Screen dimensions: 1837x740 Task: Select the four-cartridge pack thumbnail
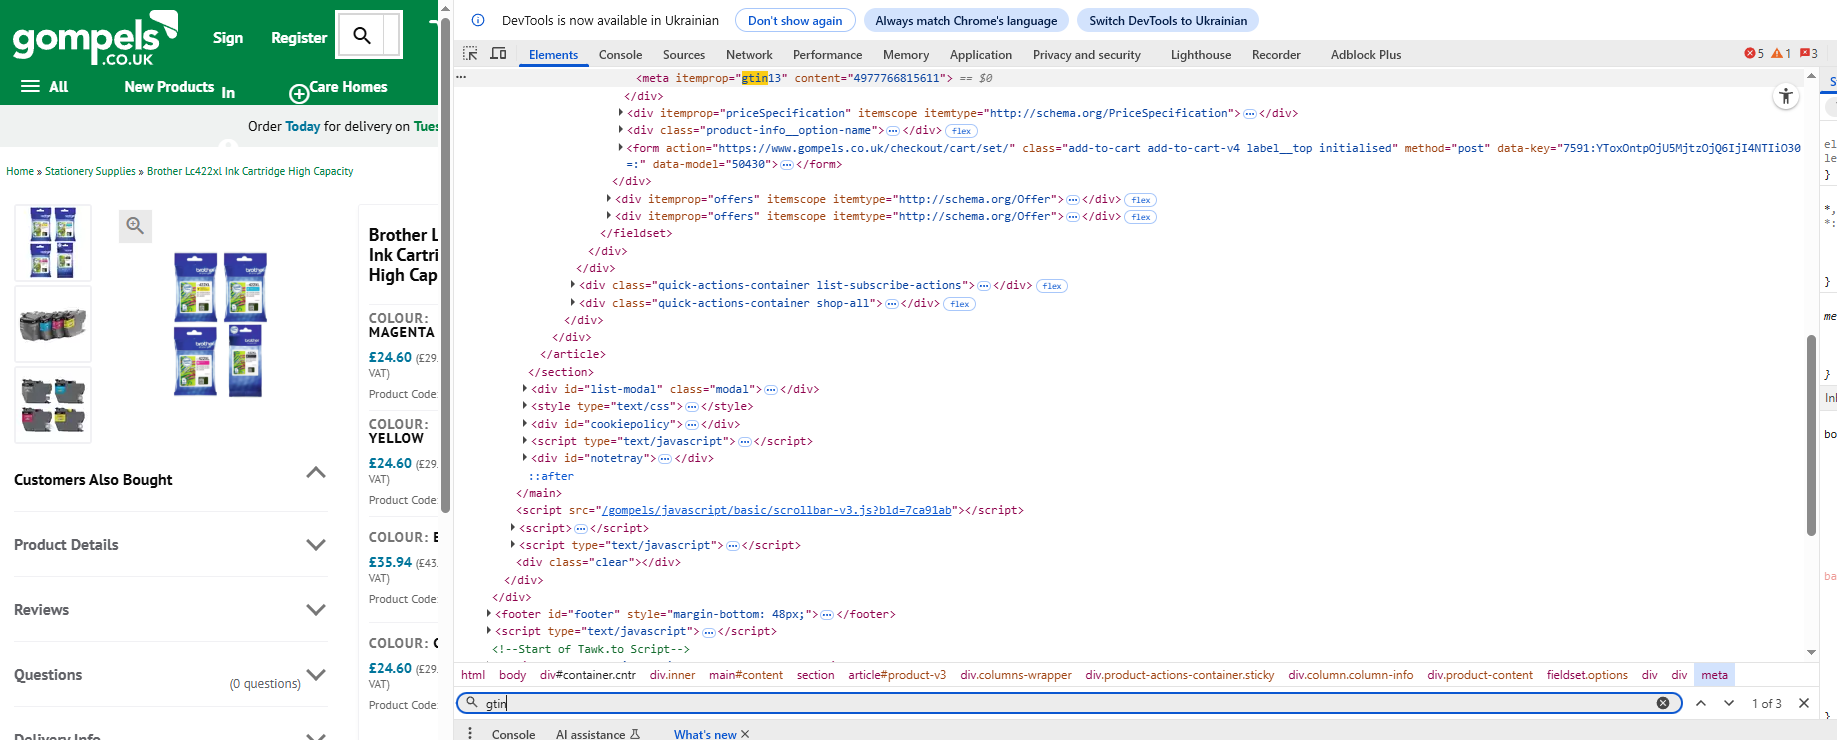(53, 242)
